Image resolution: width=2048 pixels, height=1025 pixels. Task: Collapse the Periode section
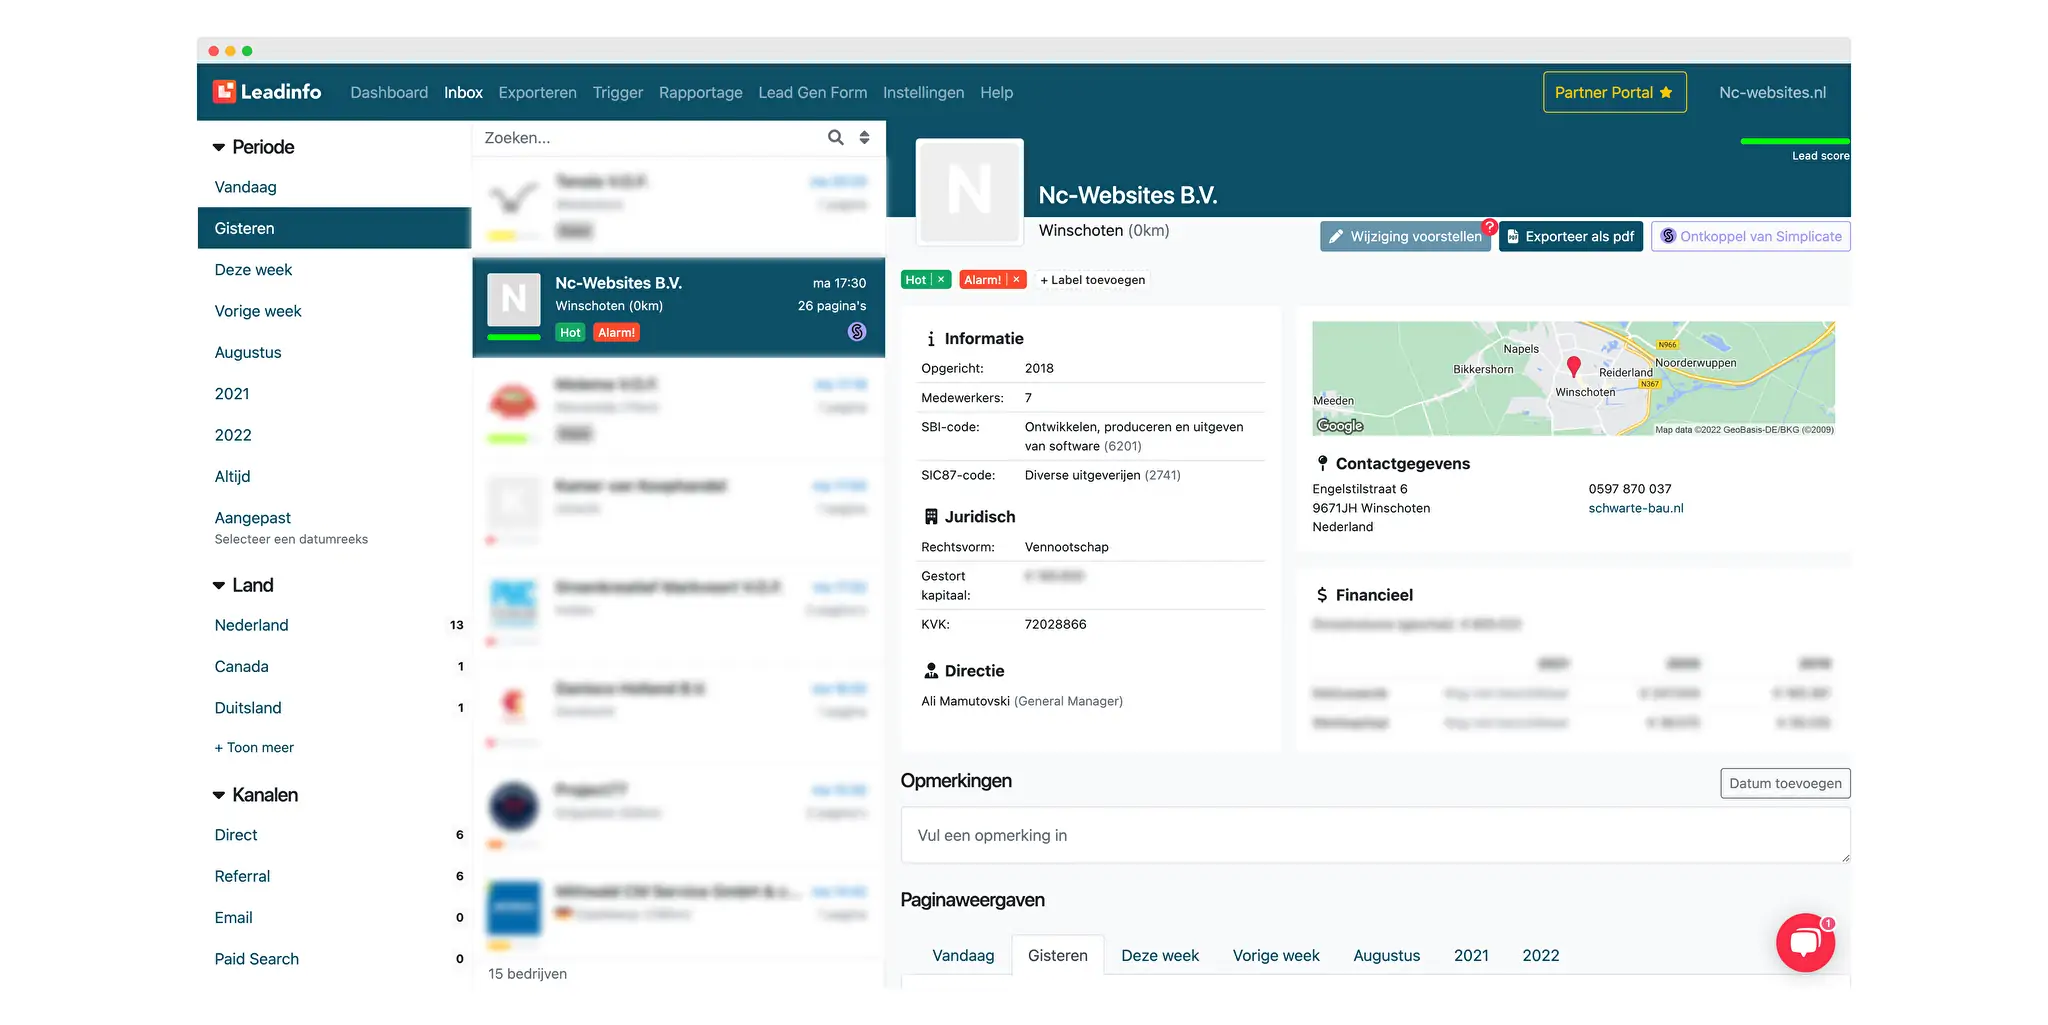click(x=219, y=147)
